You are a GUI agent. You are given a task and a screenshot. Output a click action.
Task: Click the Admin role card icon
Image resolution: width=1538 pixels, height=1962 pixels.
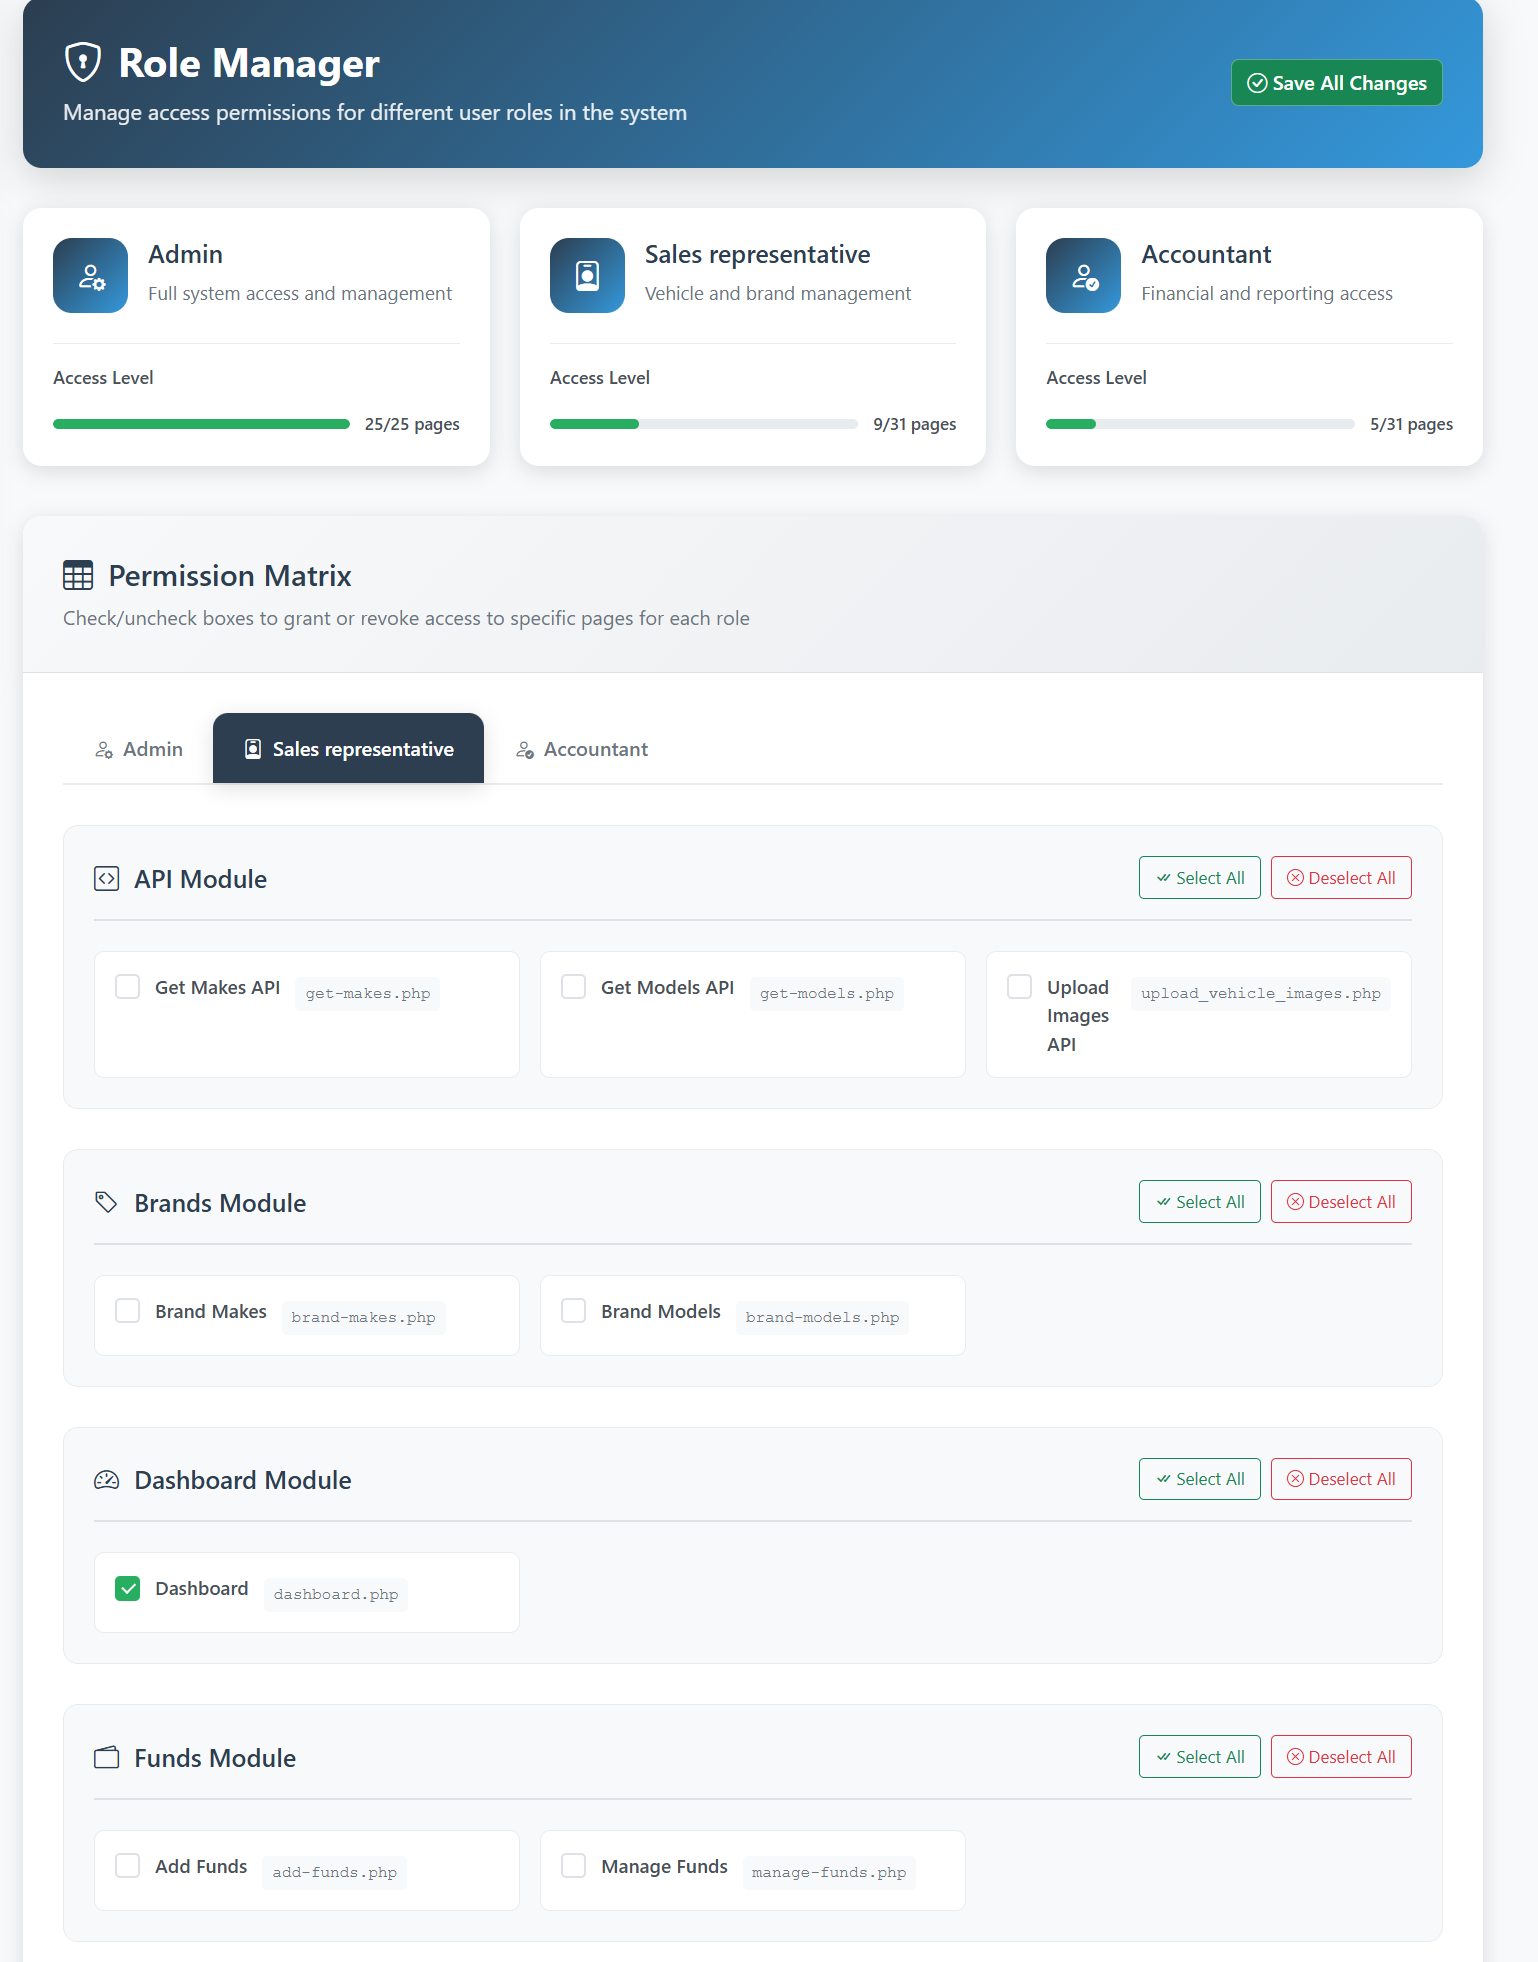(x=90, y=276)
